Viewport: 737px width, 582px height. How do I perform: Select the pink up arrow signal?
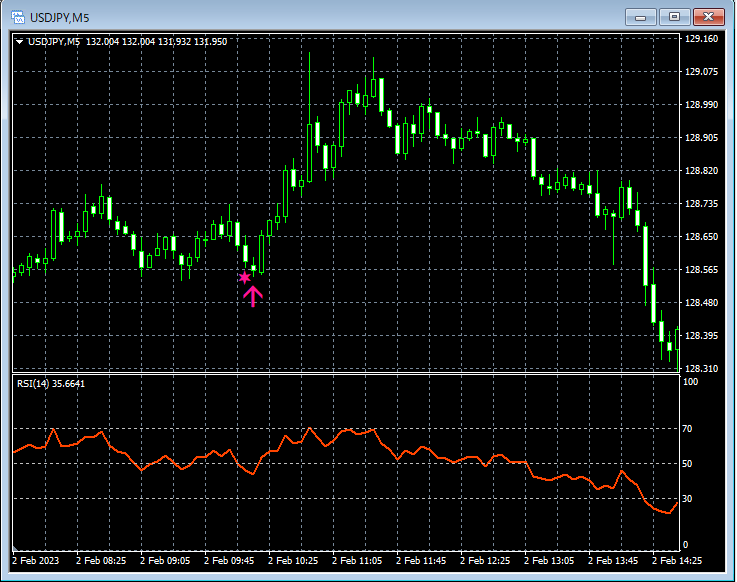[x=253, y=296]
